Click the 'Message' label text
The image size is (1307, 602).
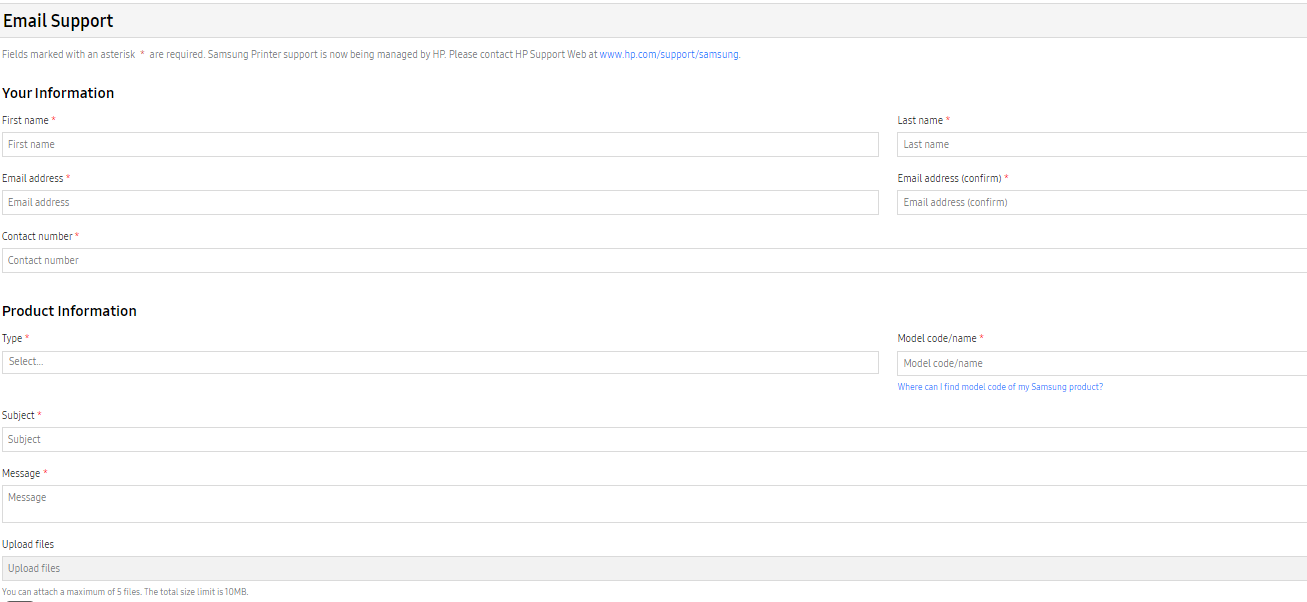pyautogui.click(x=21, y=473)
